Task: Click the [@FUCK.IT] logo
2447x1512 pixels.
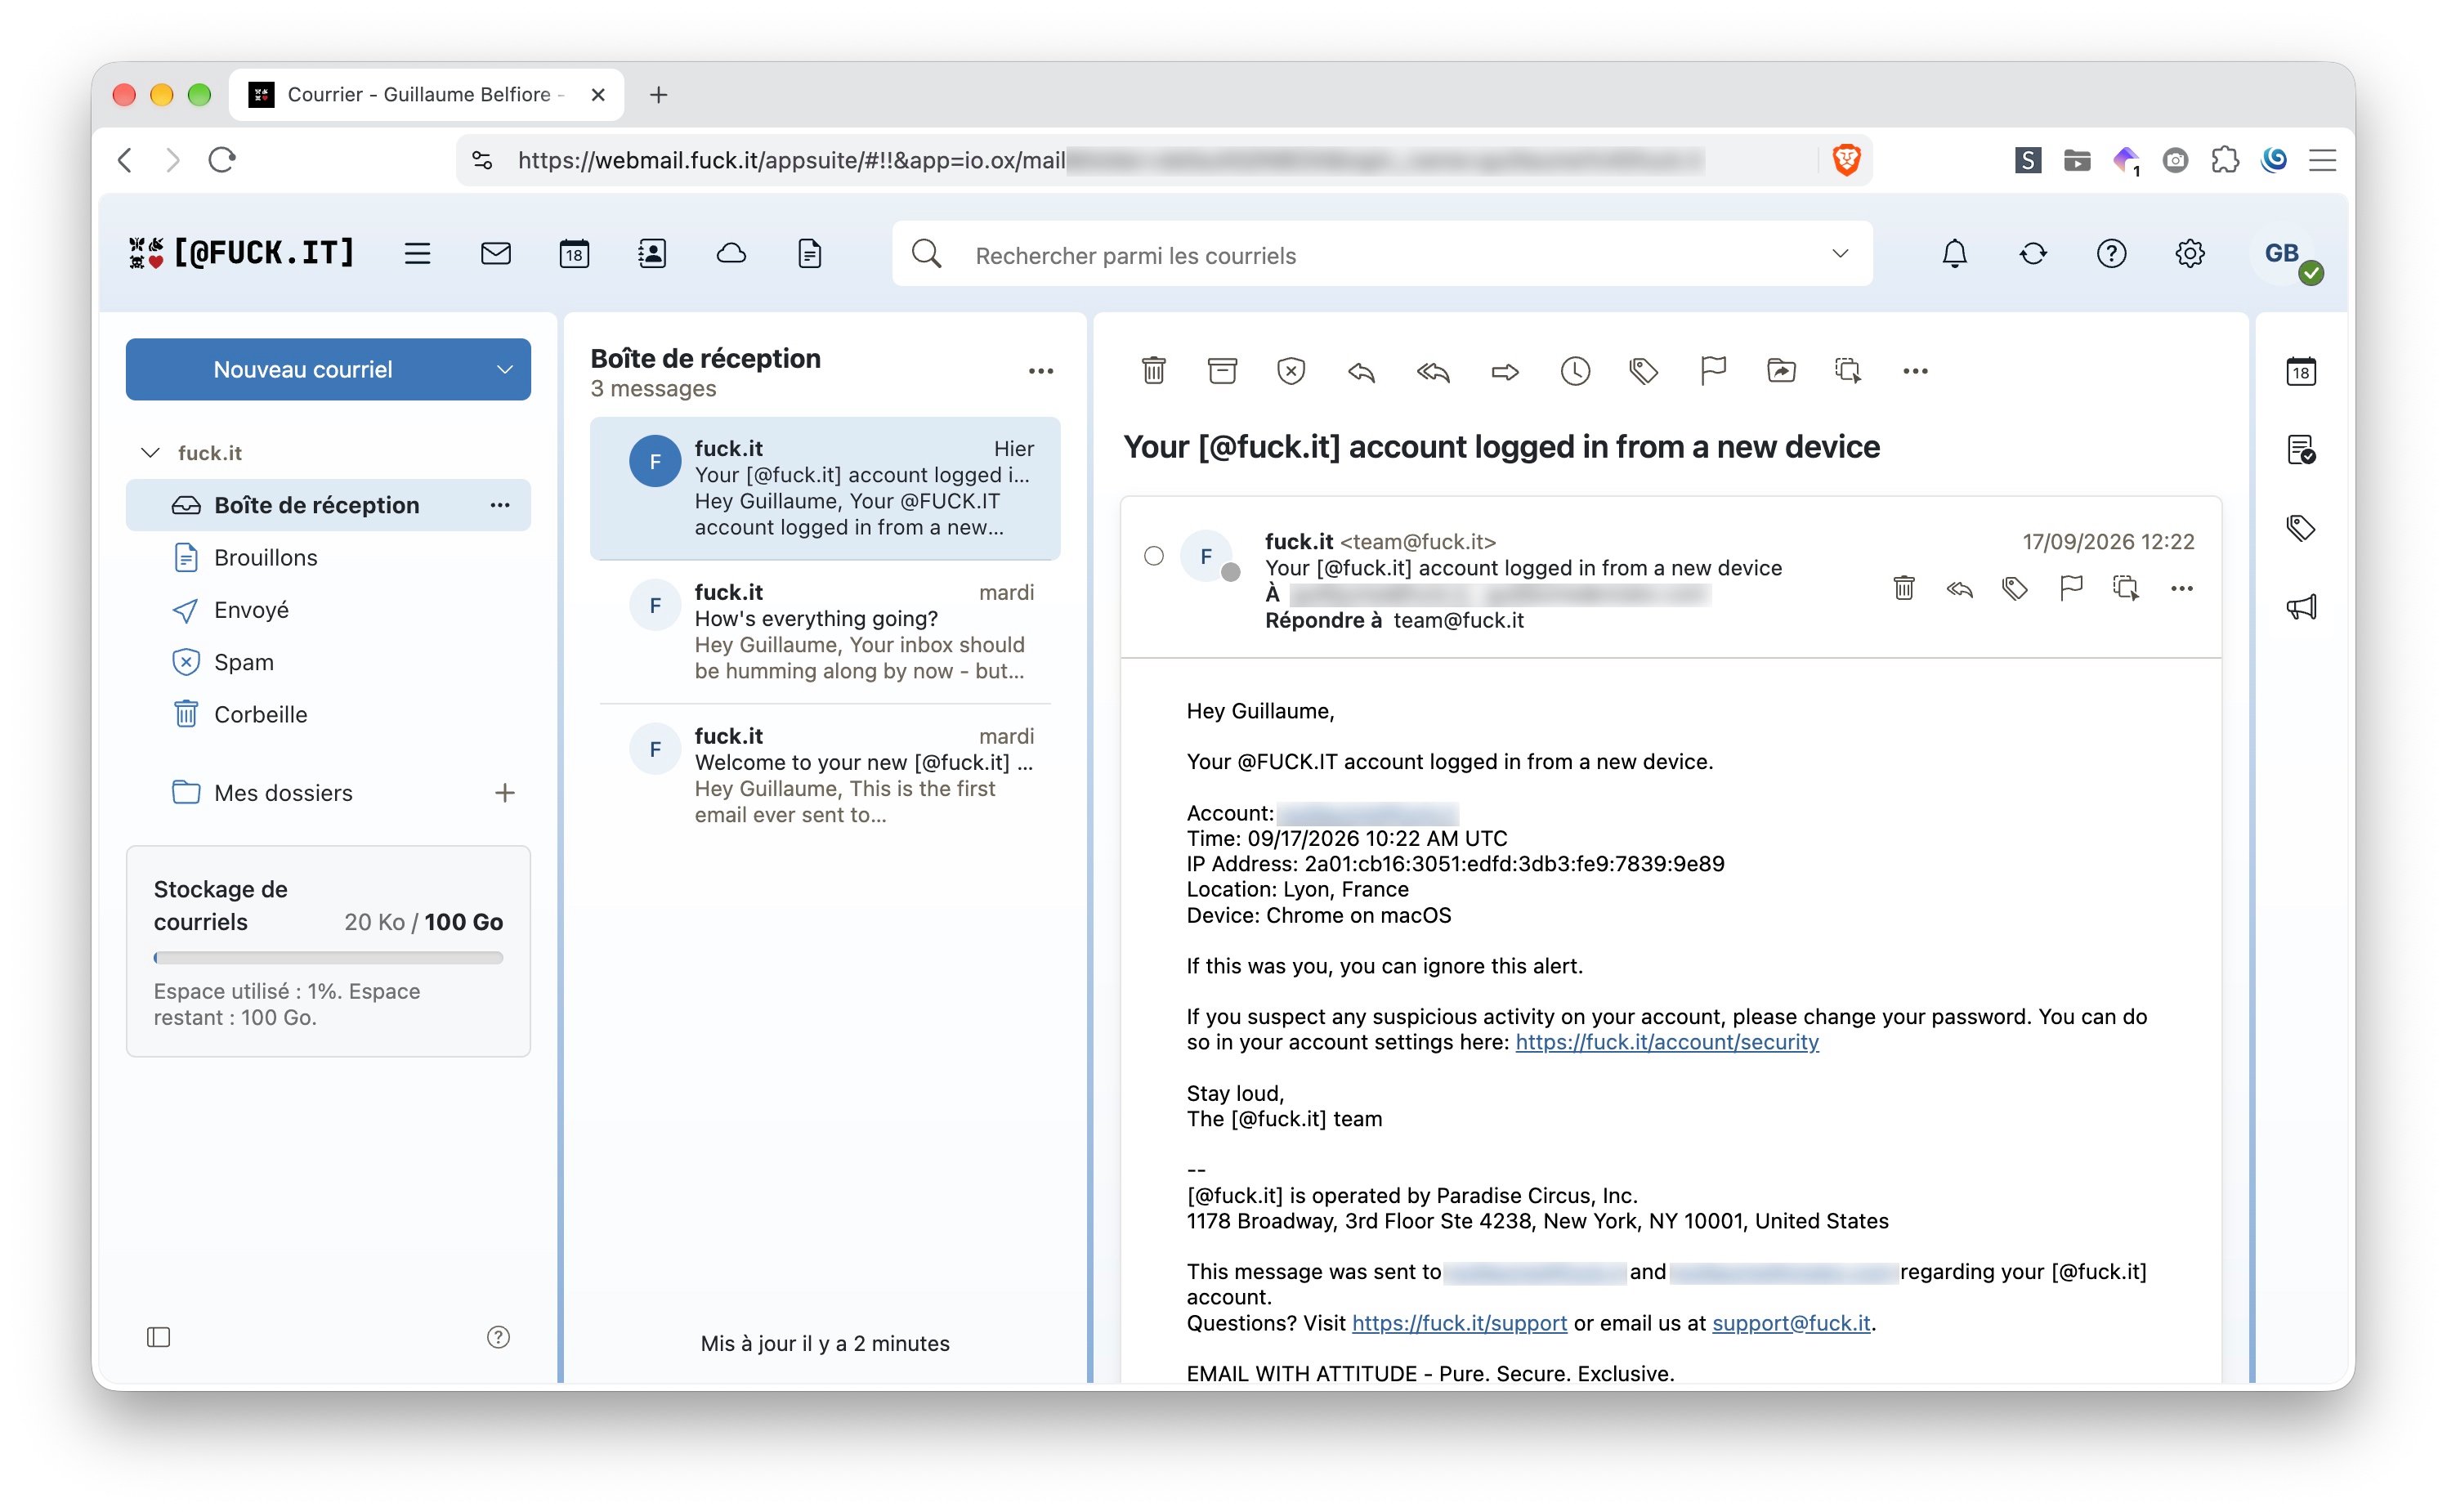Action: click(x=241, y=253)
